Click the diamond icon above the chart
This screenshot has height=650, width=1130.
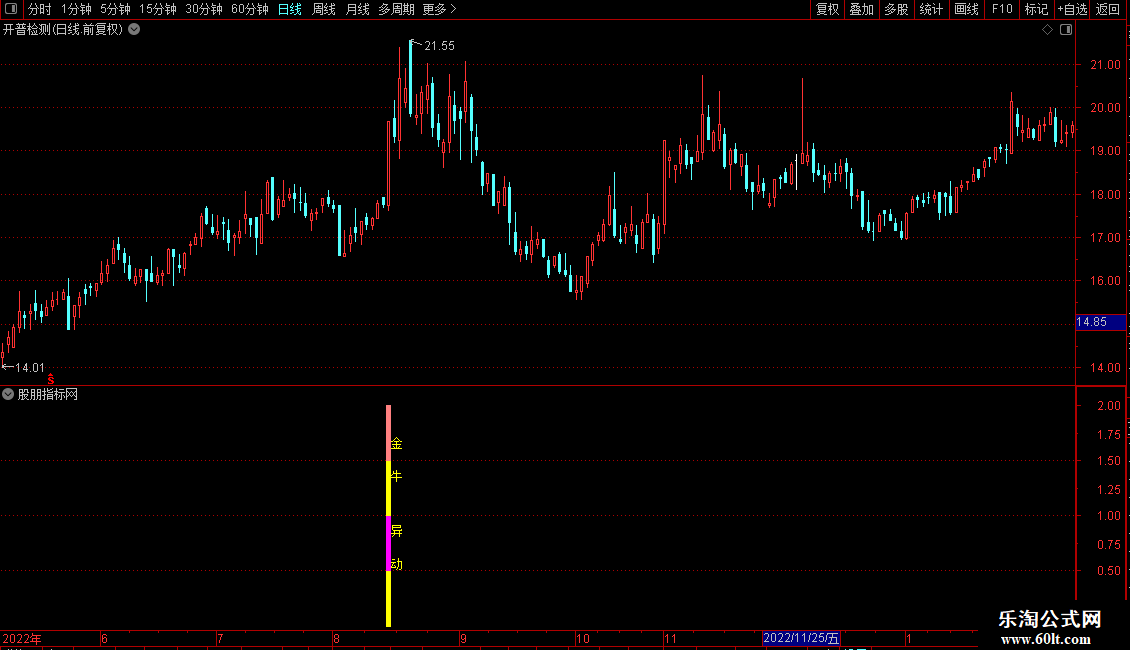[1048, 30]
